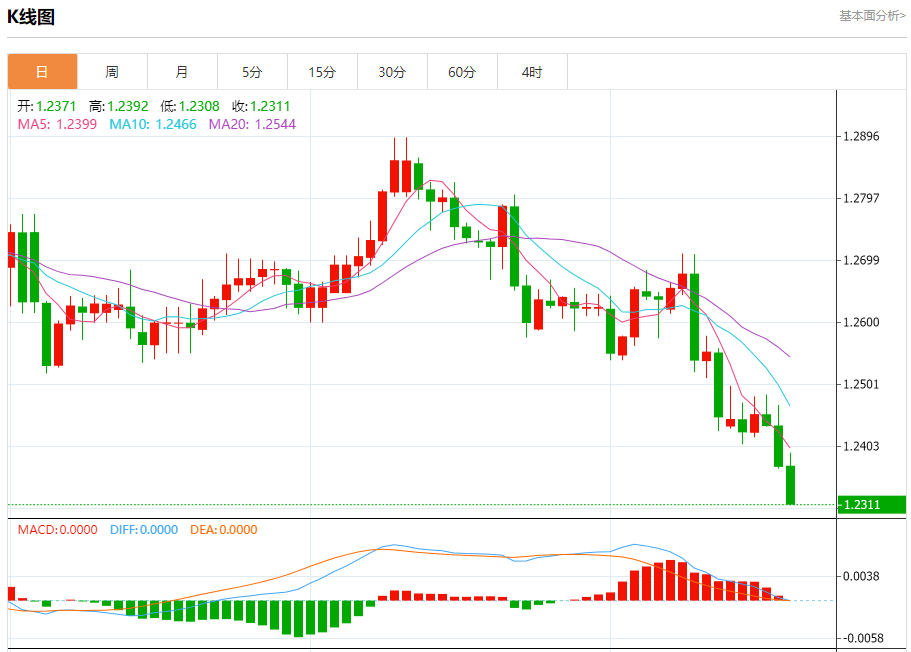Click the 高: 1.2392 high value
The width and height of the screenshot is (911, 652).
(x=119, y=106)
